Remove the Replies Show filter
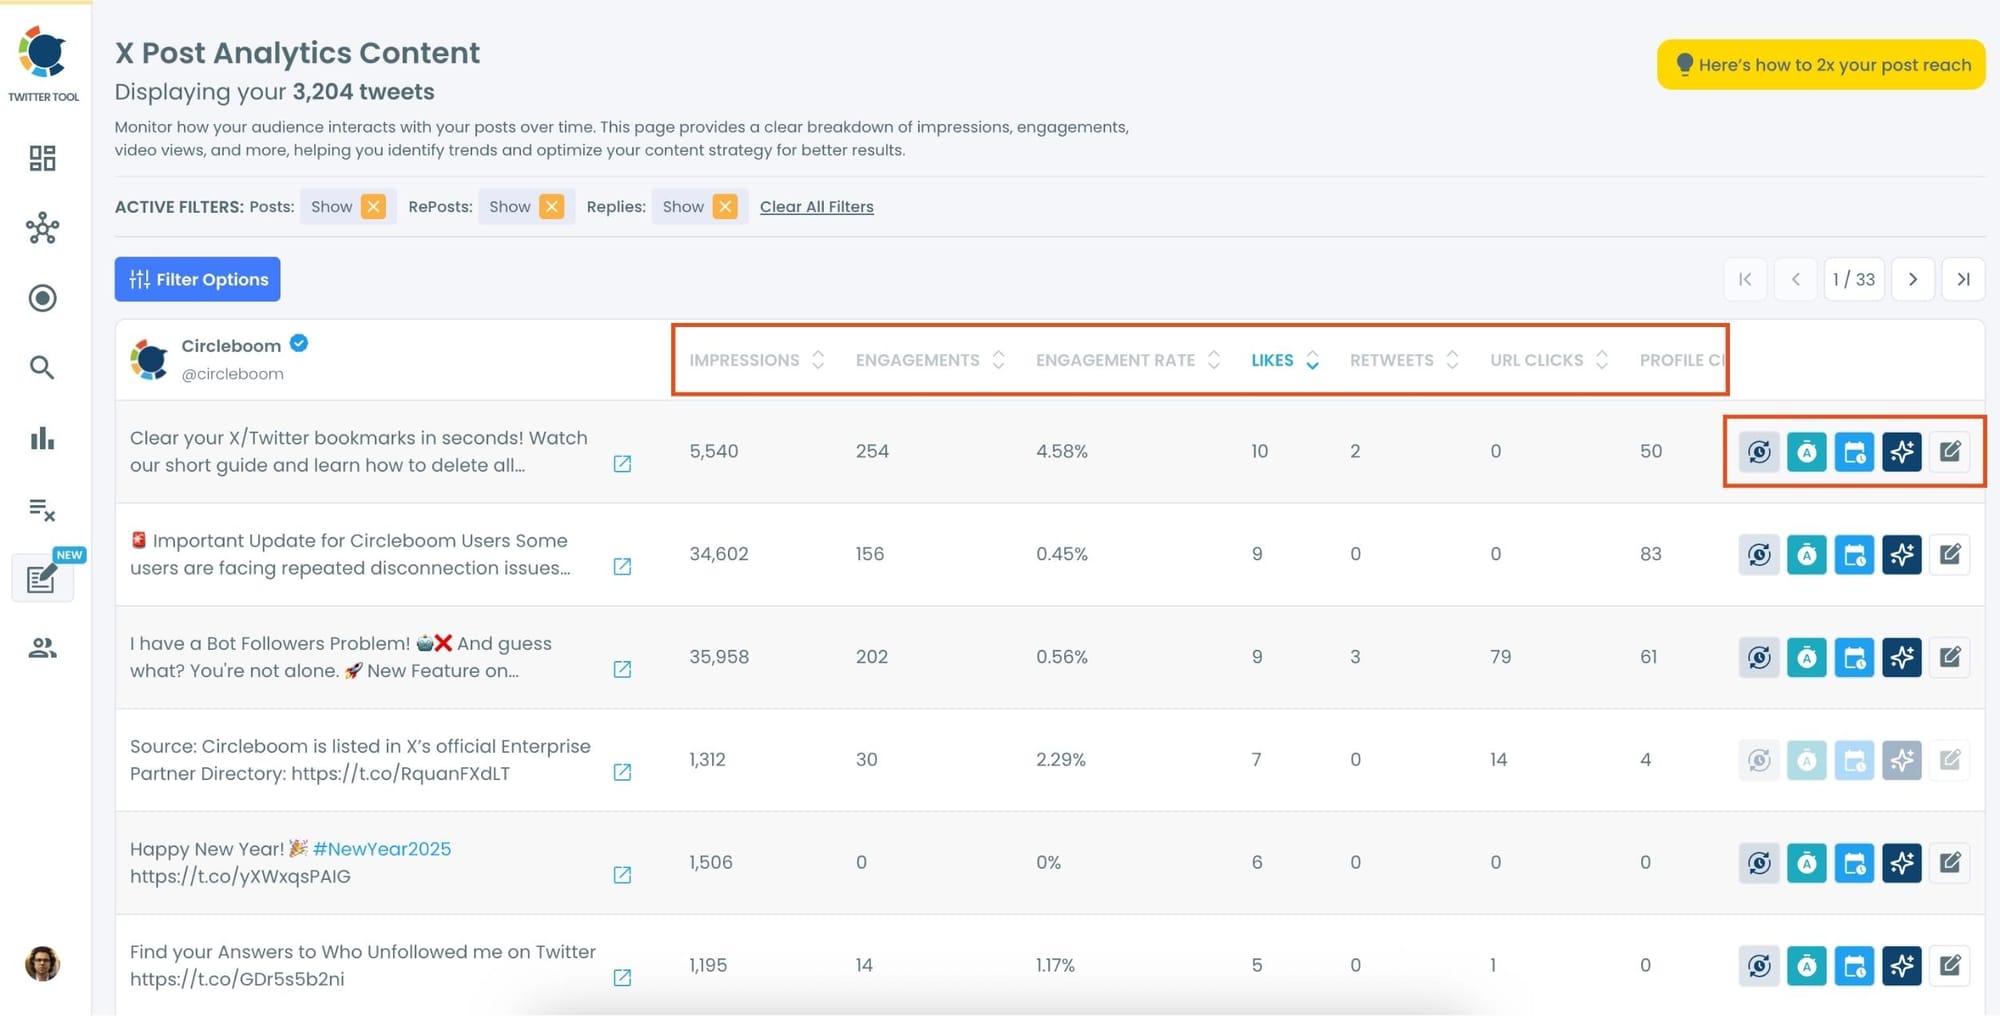Viewport: 2000px width, 1016px height. coord(726,206)
